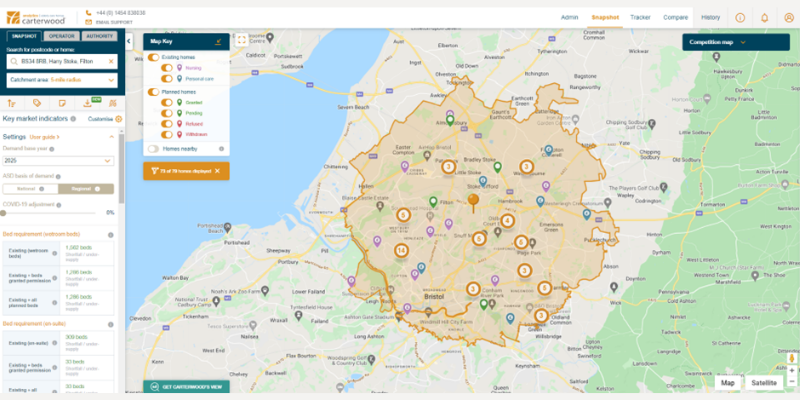Image resolution: width=800 pixels, height=400 pixels.
Task: Toggle Pending planned homes
Action: click(167, 113)
